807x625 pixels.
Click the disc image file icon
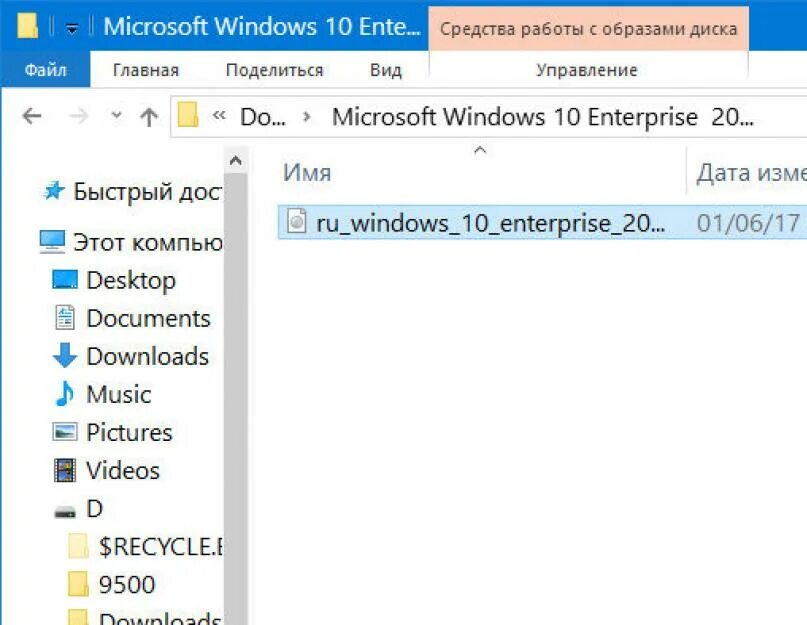coord(296,221)
